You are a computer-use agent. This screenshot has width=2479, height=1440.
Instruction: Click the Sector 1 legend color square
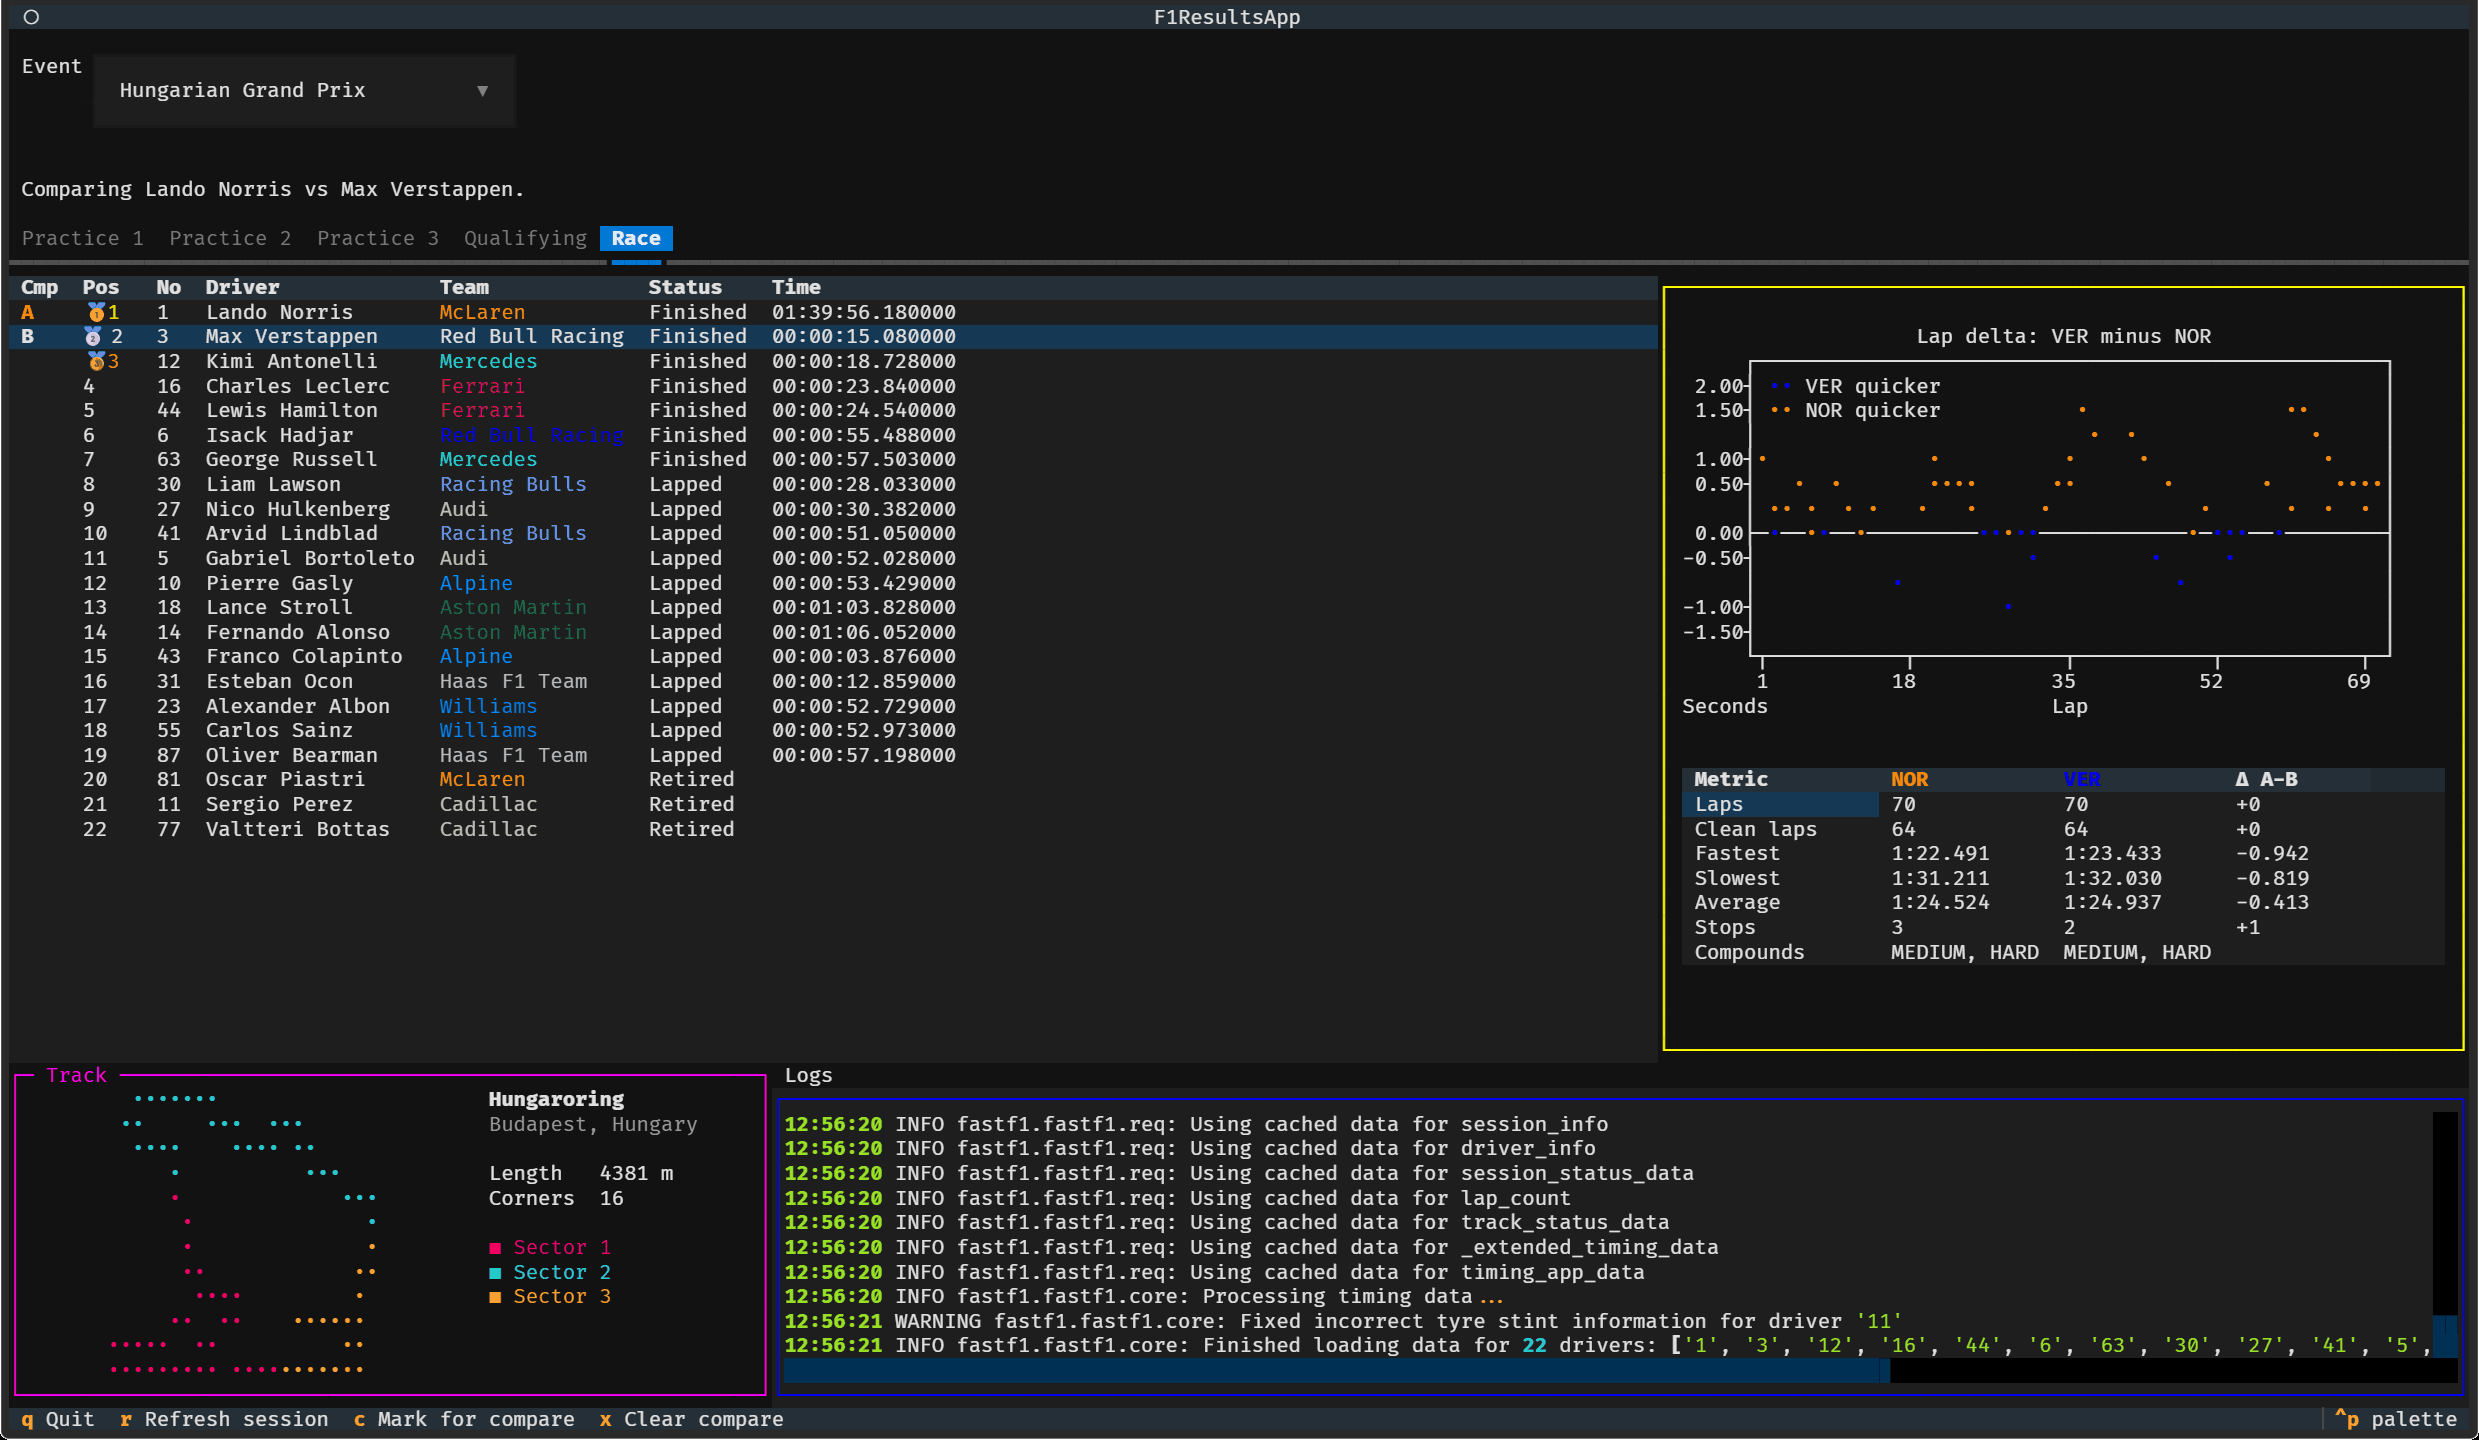pos(495,1248)
